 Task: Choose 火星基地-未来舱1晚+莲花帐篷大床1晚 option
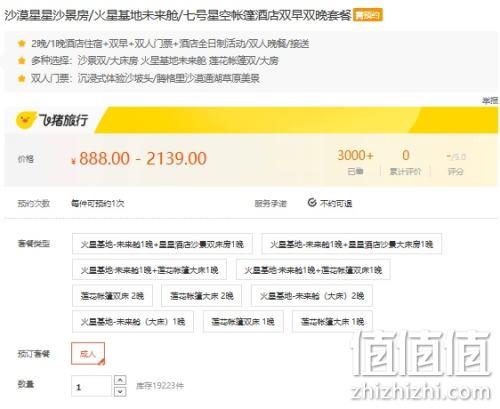[149, 269]
